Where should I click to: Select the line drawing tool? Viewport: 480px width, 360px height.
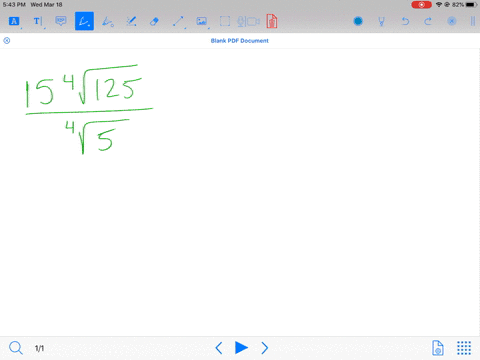[178, 21]
